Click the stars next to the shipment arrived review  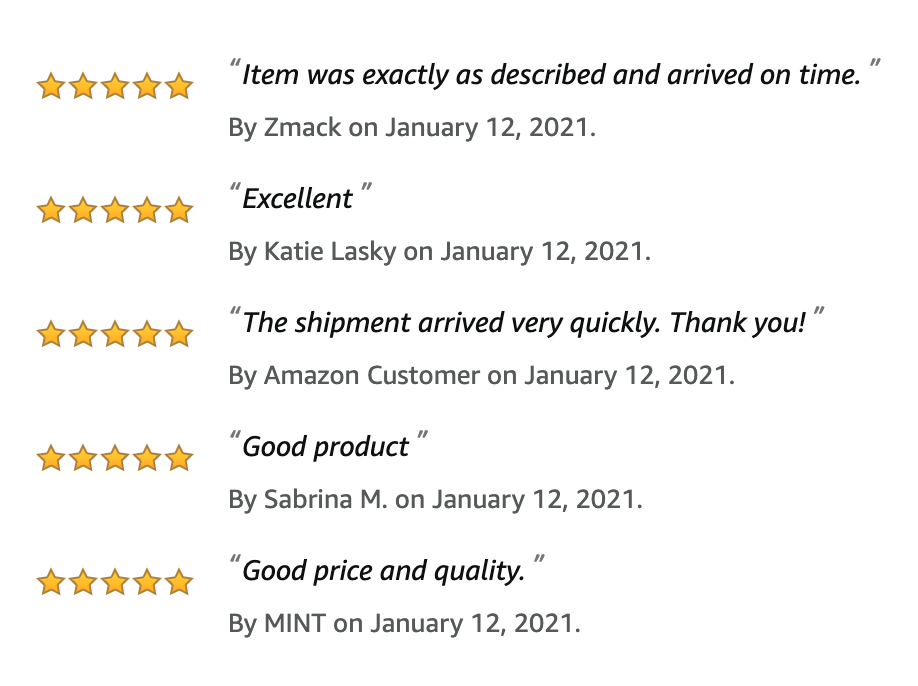115,334
